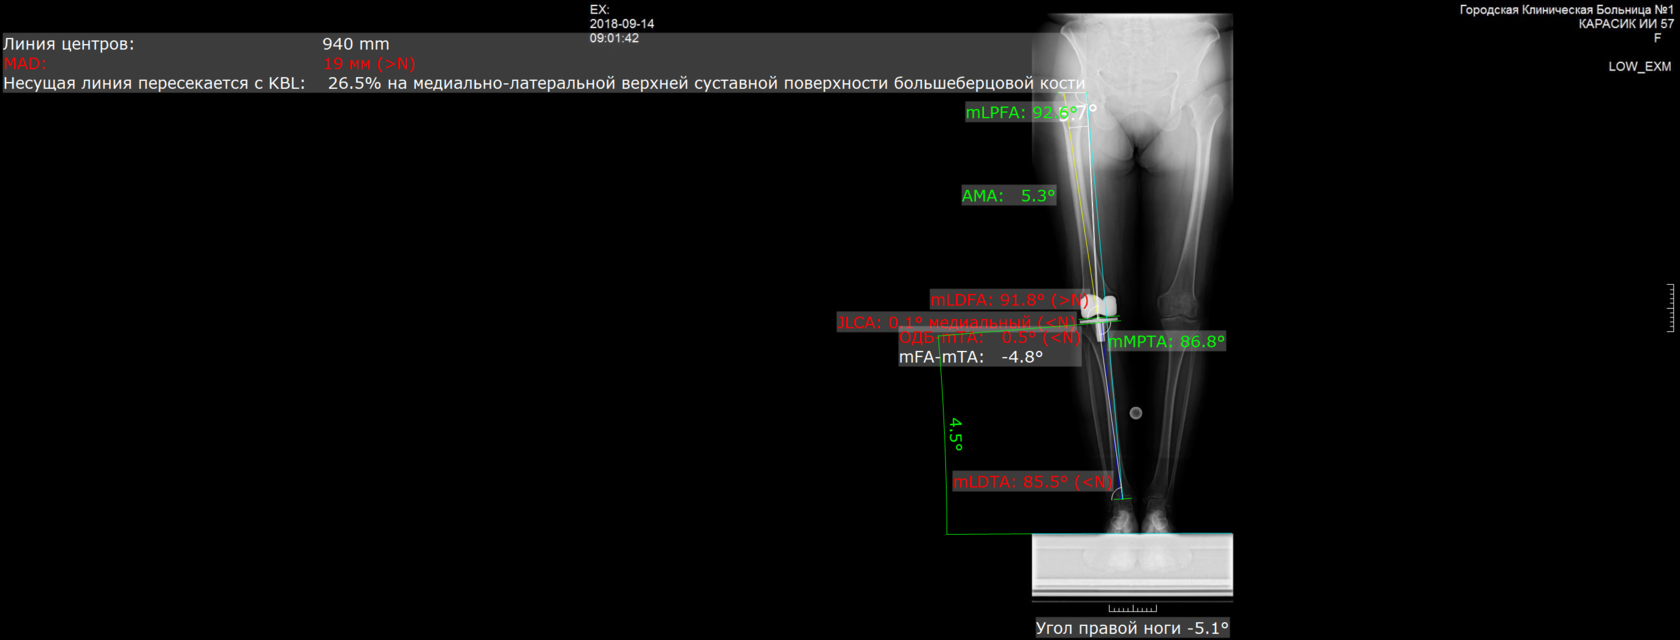The image size is (1680, 640).
Task: Select the AMA: 5.3° measurement label
Action: point(1008,195)
